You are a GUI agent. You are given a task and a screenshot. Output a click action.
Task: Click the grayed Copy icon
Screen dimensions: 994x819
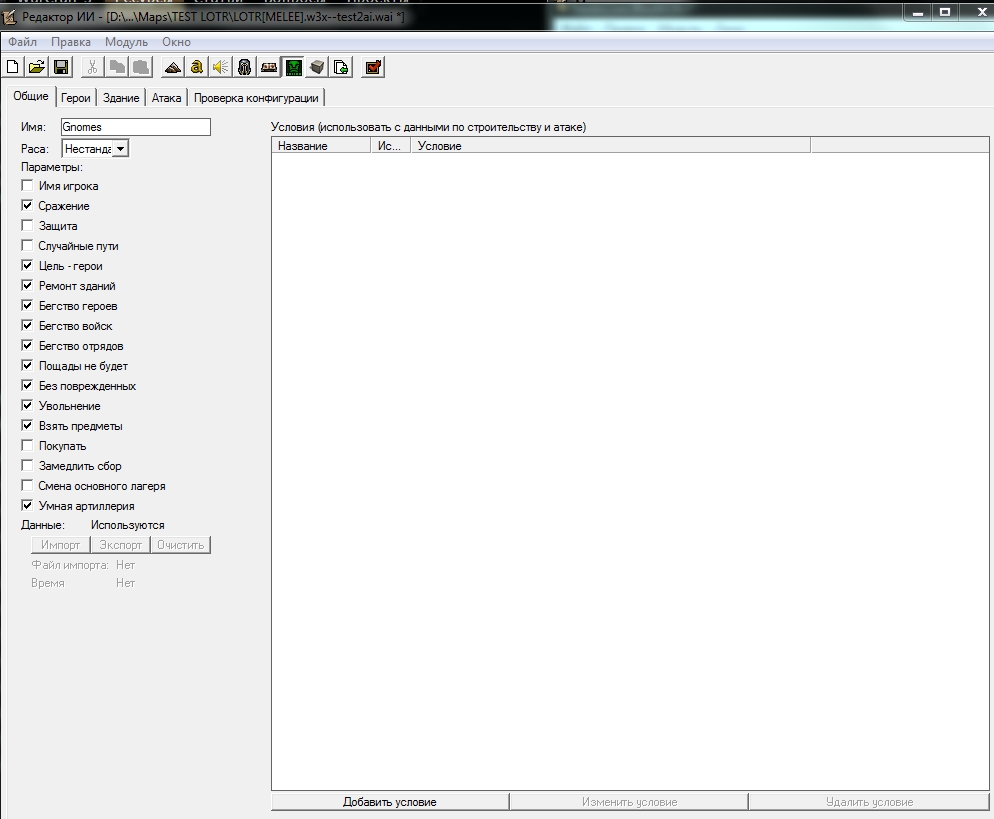117,67
